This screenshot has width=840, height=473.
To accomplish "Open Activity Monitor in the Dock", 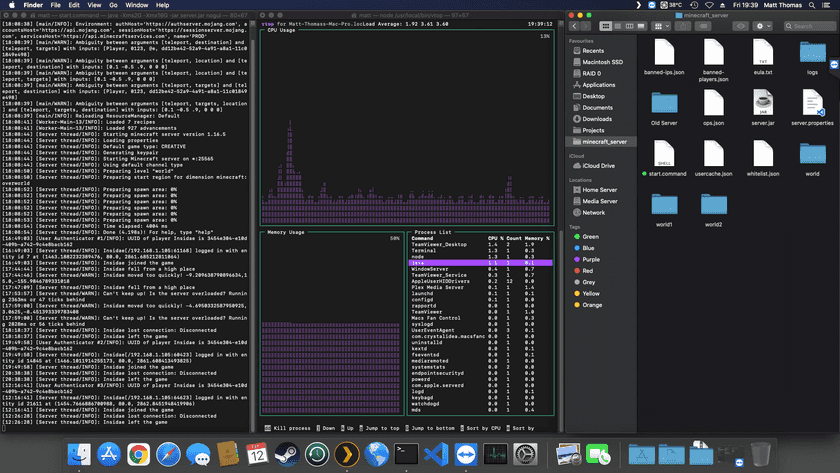I will pos(495,455).
